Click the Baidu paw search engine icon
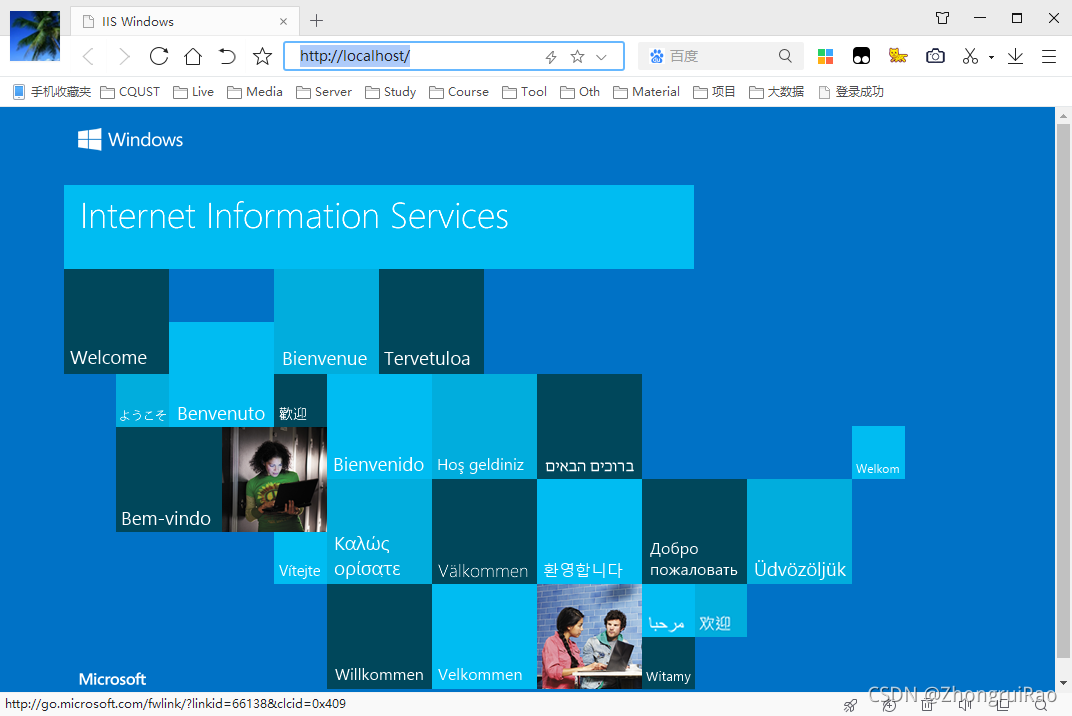This screenshot has width=1072, height=716. coord(656,56)
